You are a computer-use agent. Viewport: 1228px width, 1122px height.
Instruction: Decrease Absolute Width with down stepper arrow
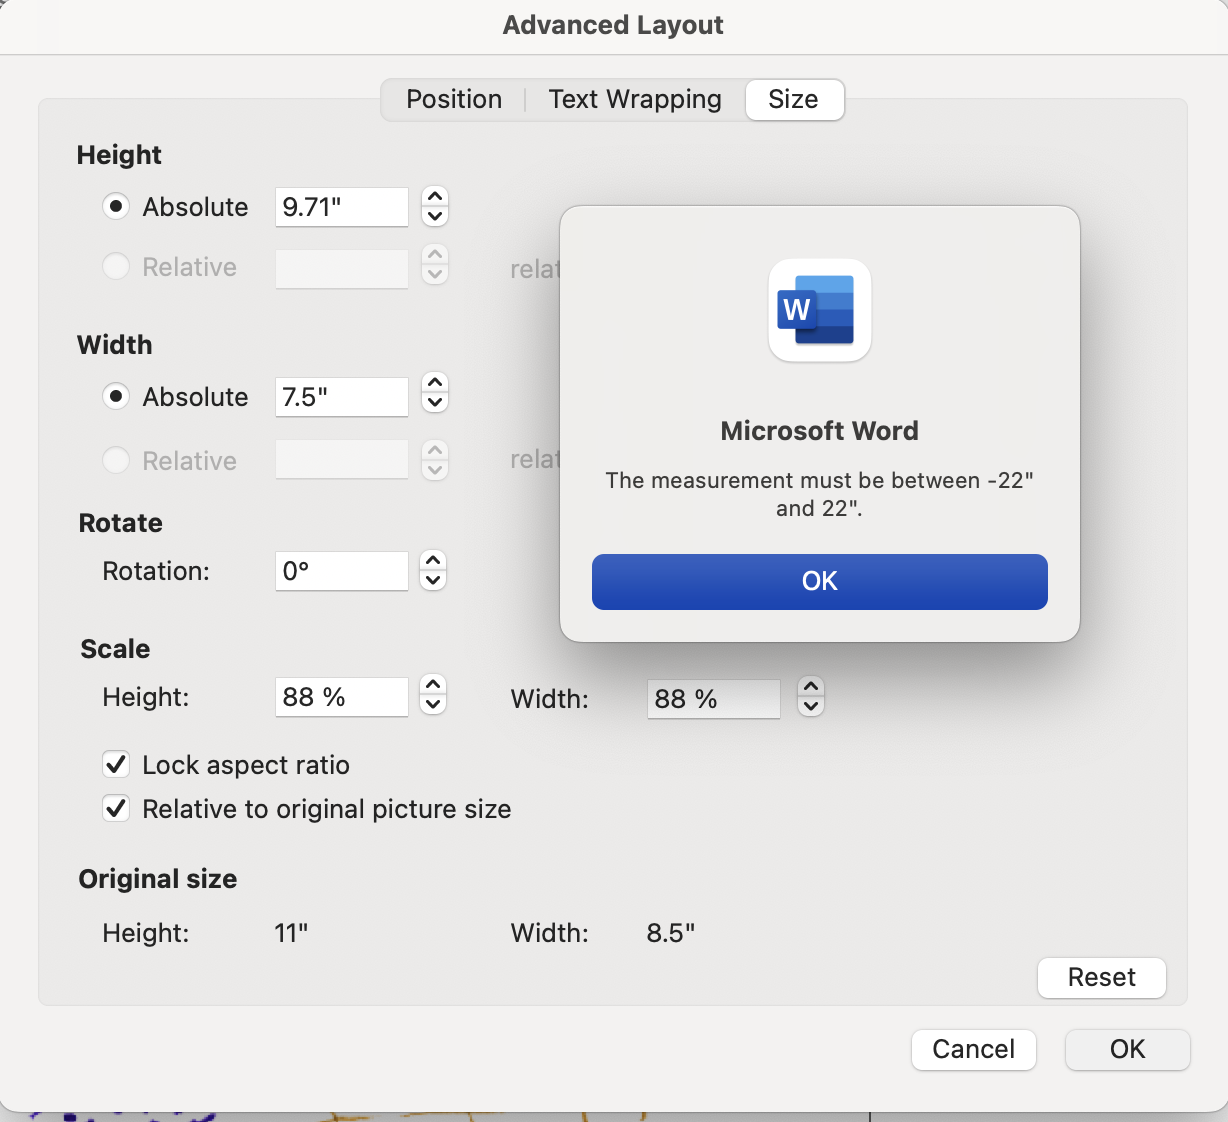[x=435, y=405]
